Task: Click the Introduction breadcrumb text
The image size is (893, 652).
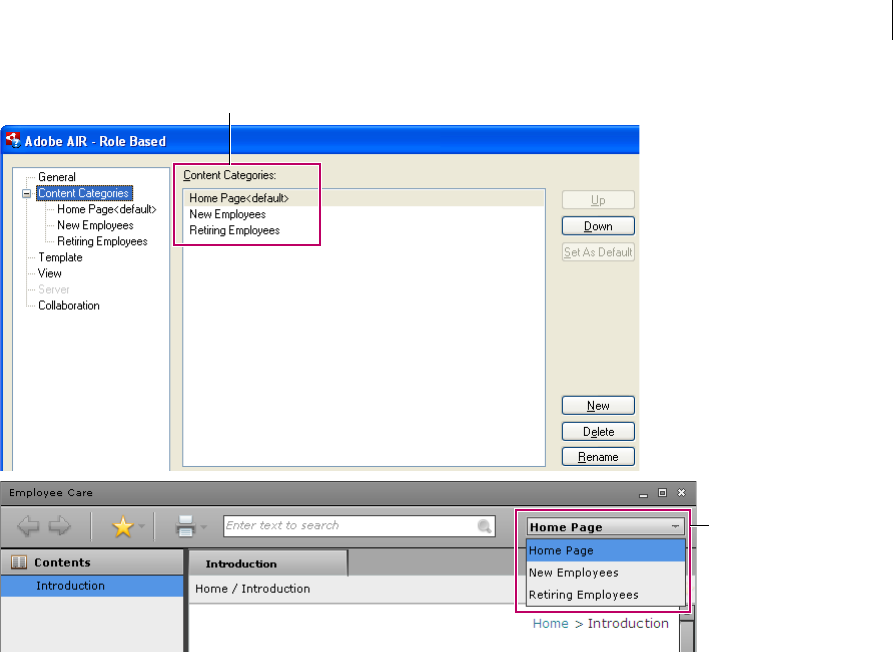Action: 628,624
